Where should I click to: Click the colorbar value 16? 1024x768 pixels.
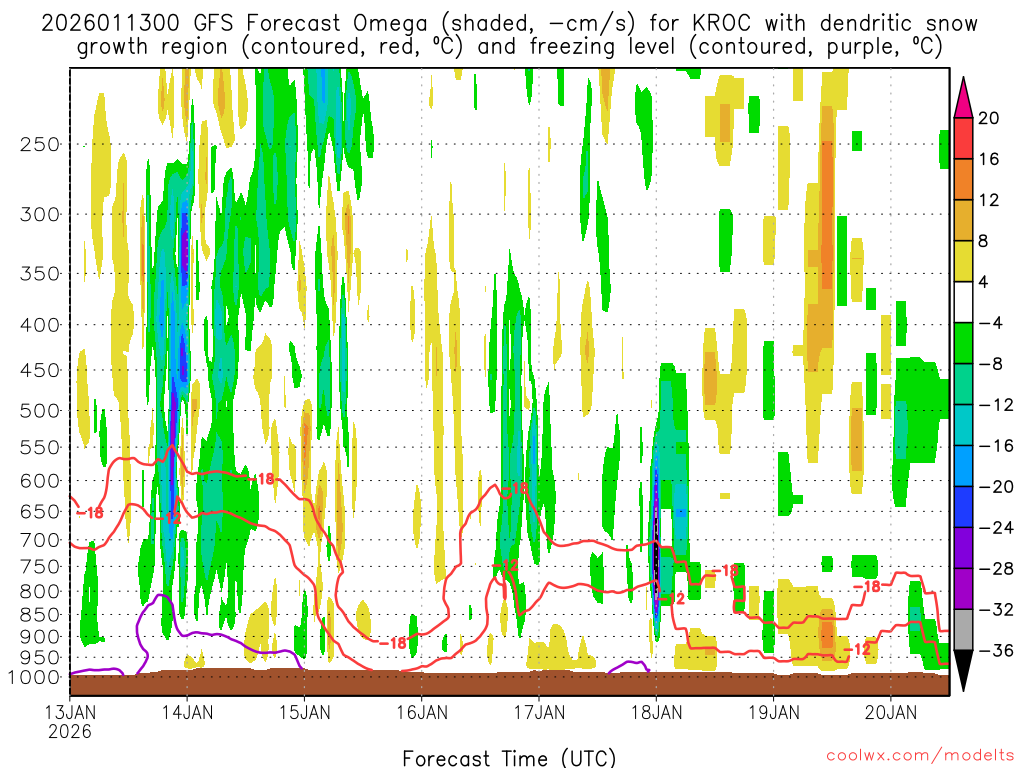[x=988, y=159]
